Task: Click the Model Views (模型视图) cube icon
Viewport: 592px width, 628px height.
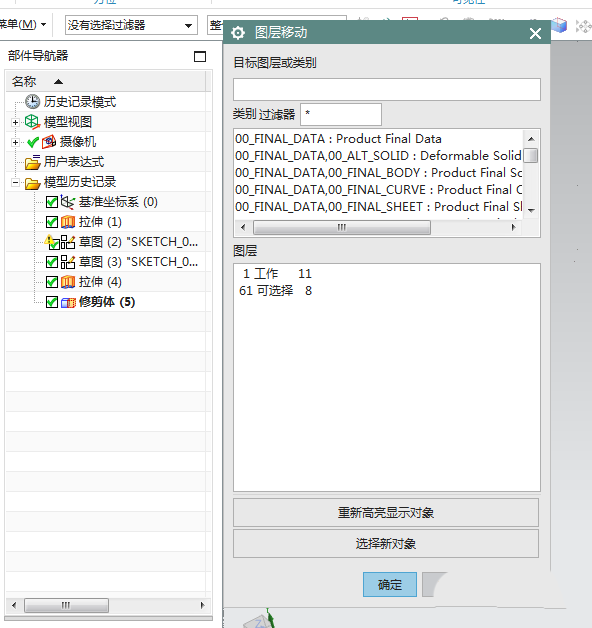Action: [x=32, y=122]
